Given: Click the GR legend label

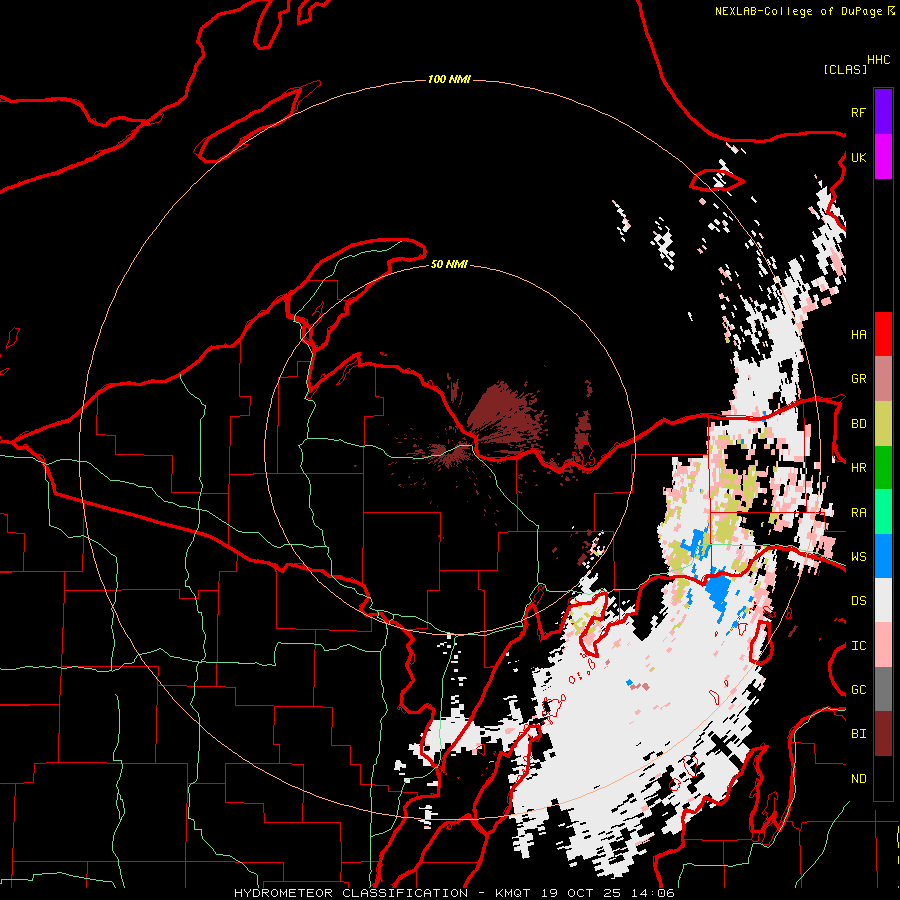Looking at the screenshot, I should [859, 379].
